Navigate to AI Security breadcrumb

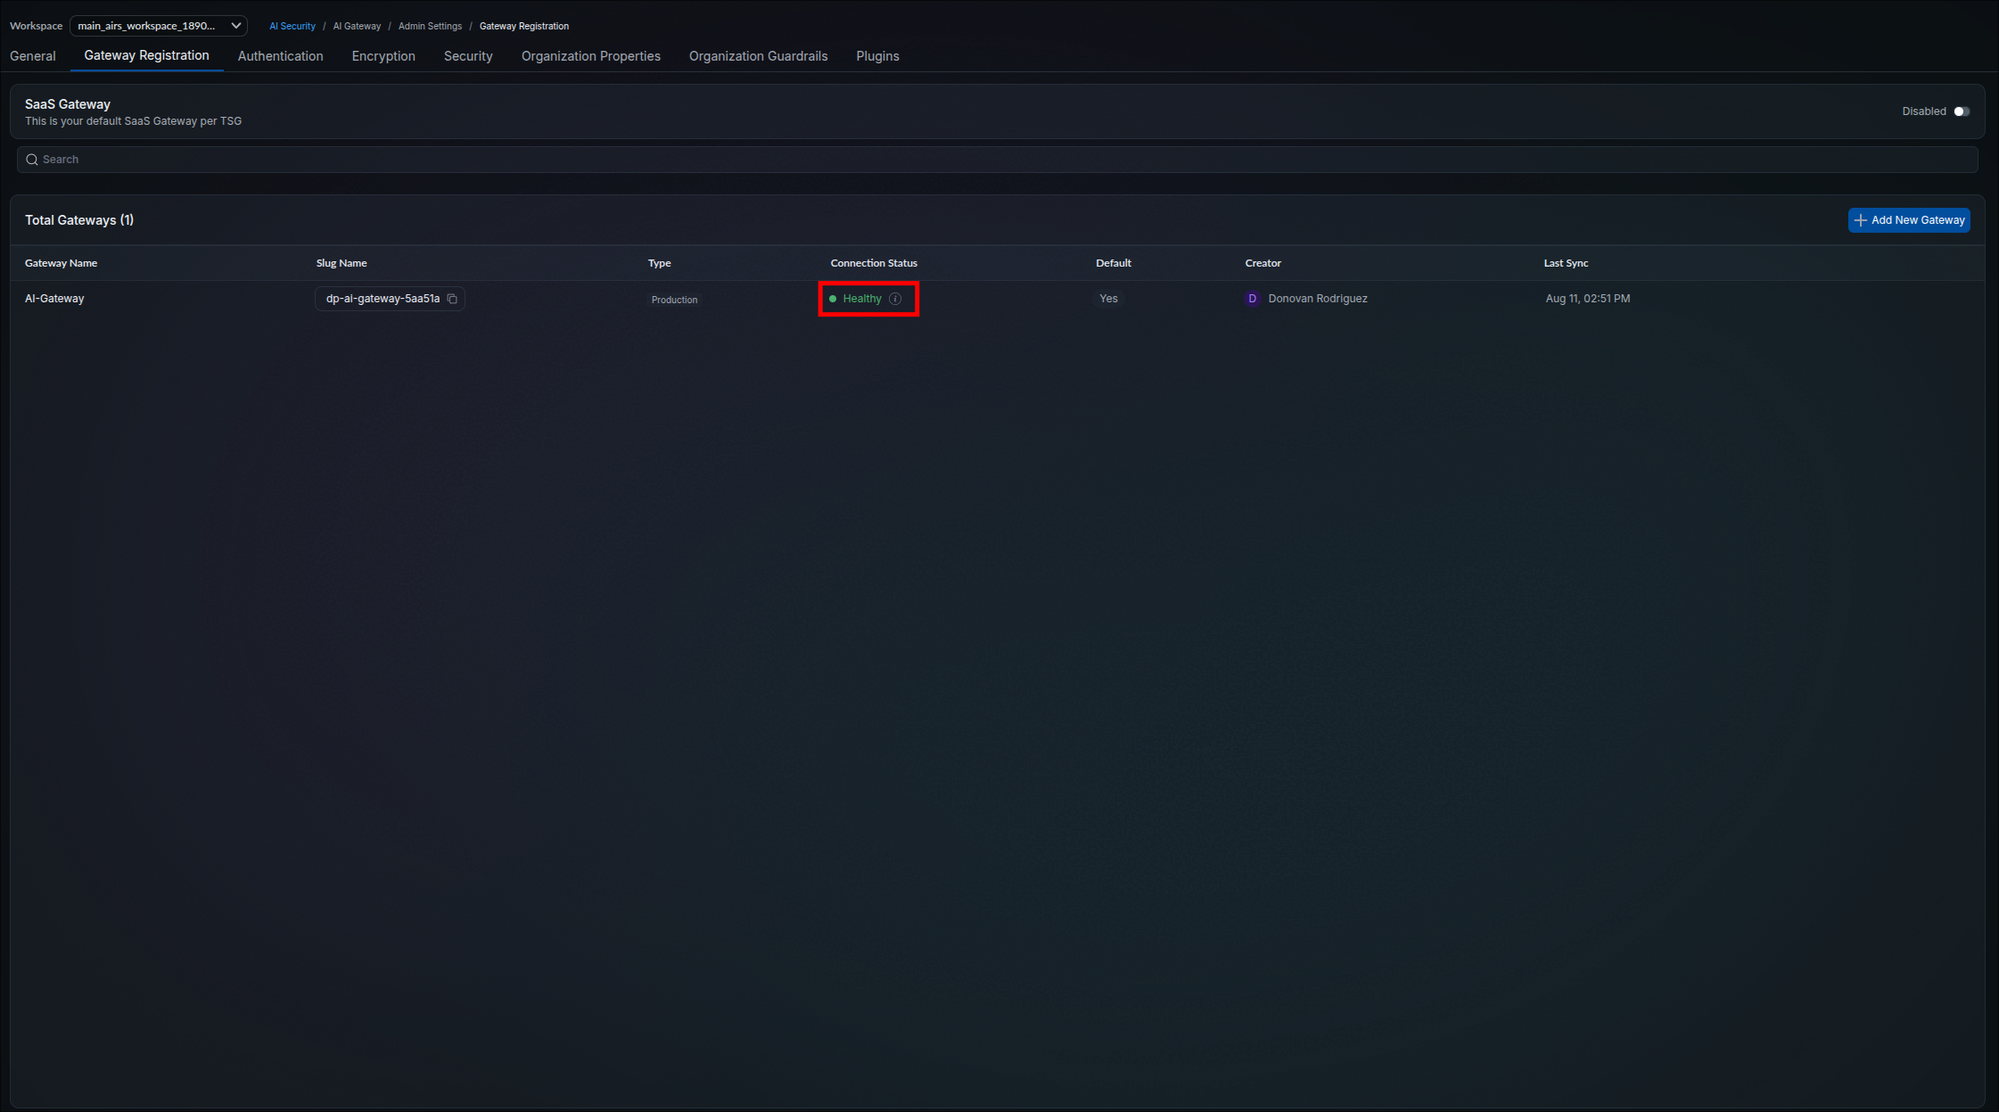(x=292, y=26)
